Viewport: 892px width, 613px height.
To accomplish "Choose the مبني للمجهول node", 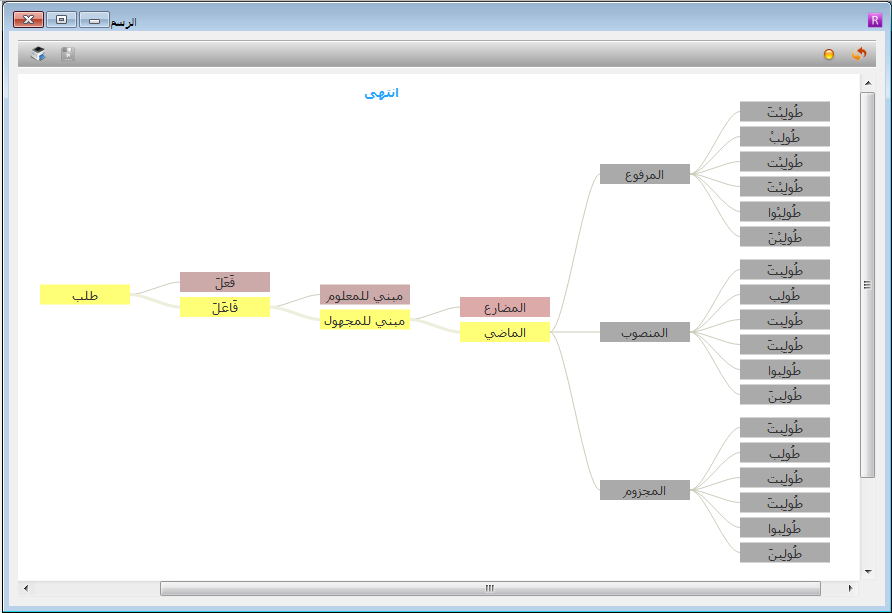I will point(365,320).
